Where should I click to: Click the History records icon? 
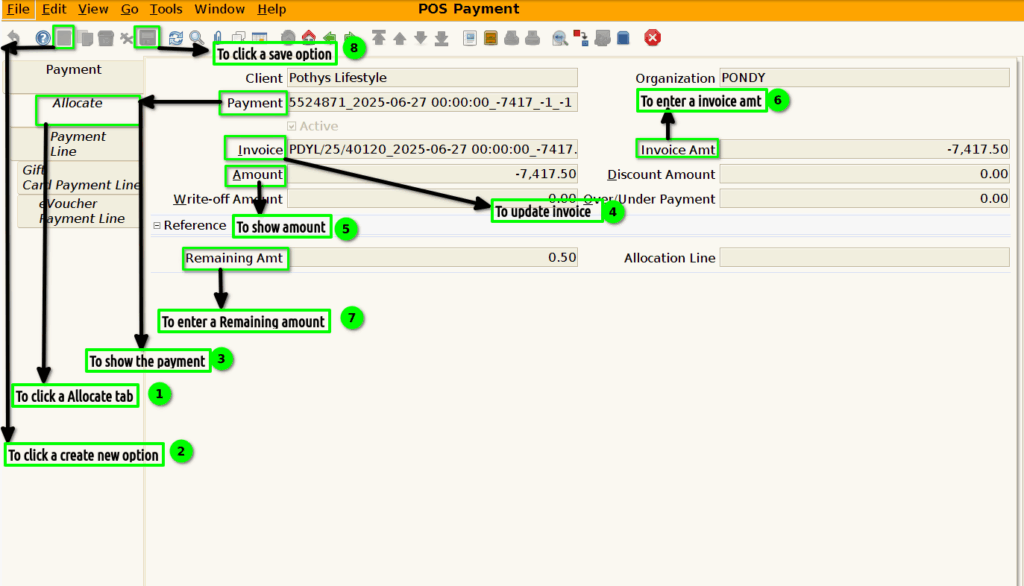tap(259, 38)
